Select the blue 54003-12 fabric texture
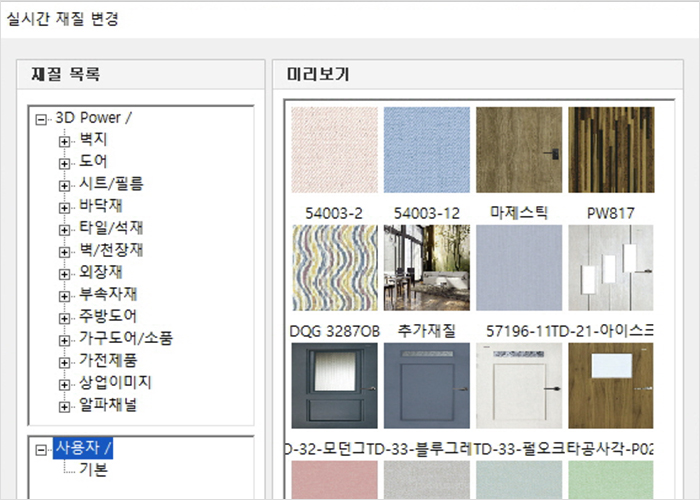 pyautogui.click(x=426, y=150)
